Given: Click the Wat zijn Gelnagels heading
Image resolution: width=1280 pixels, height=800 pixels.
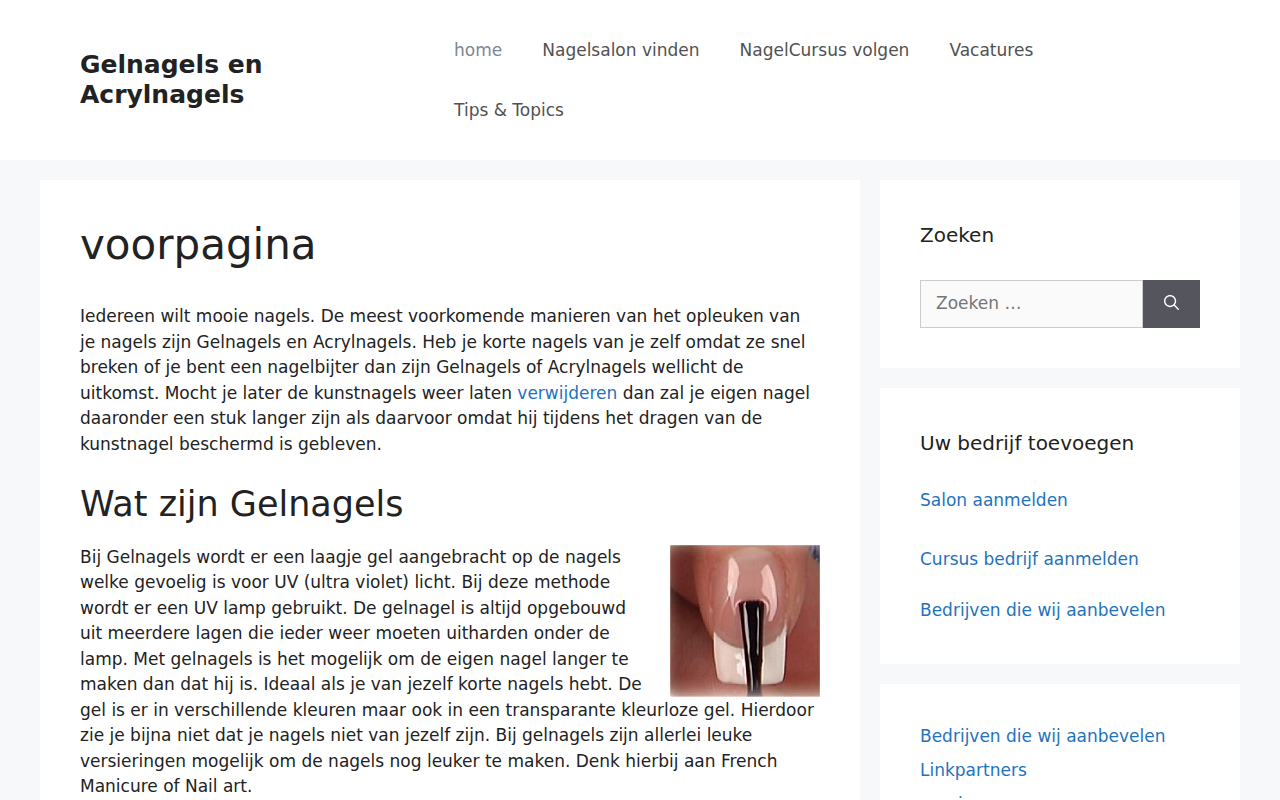Looking at the screenshot, I should coord(241,504).
